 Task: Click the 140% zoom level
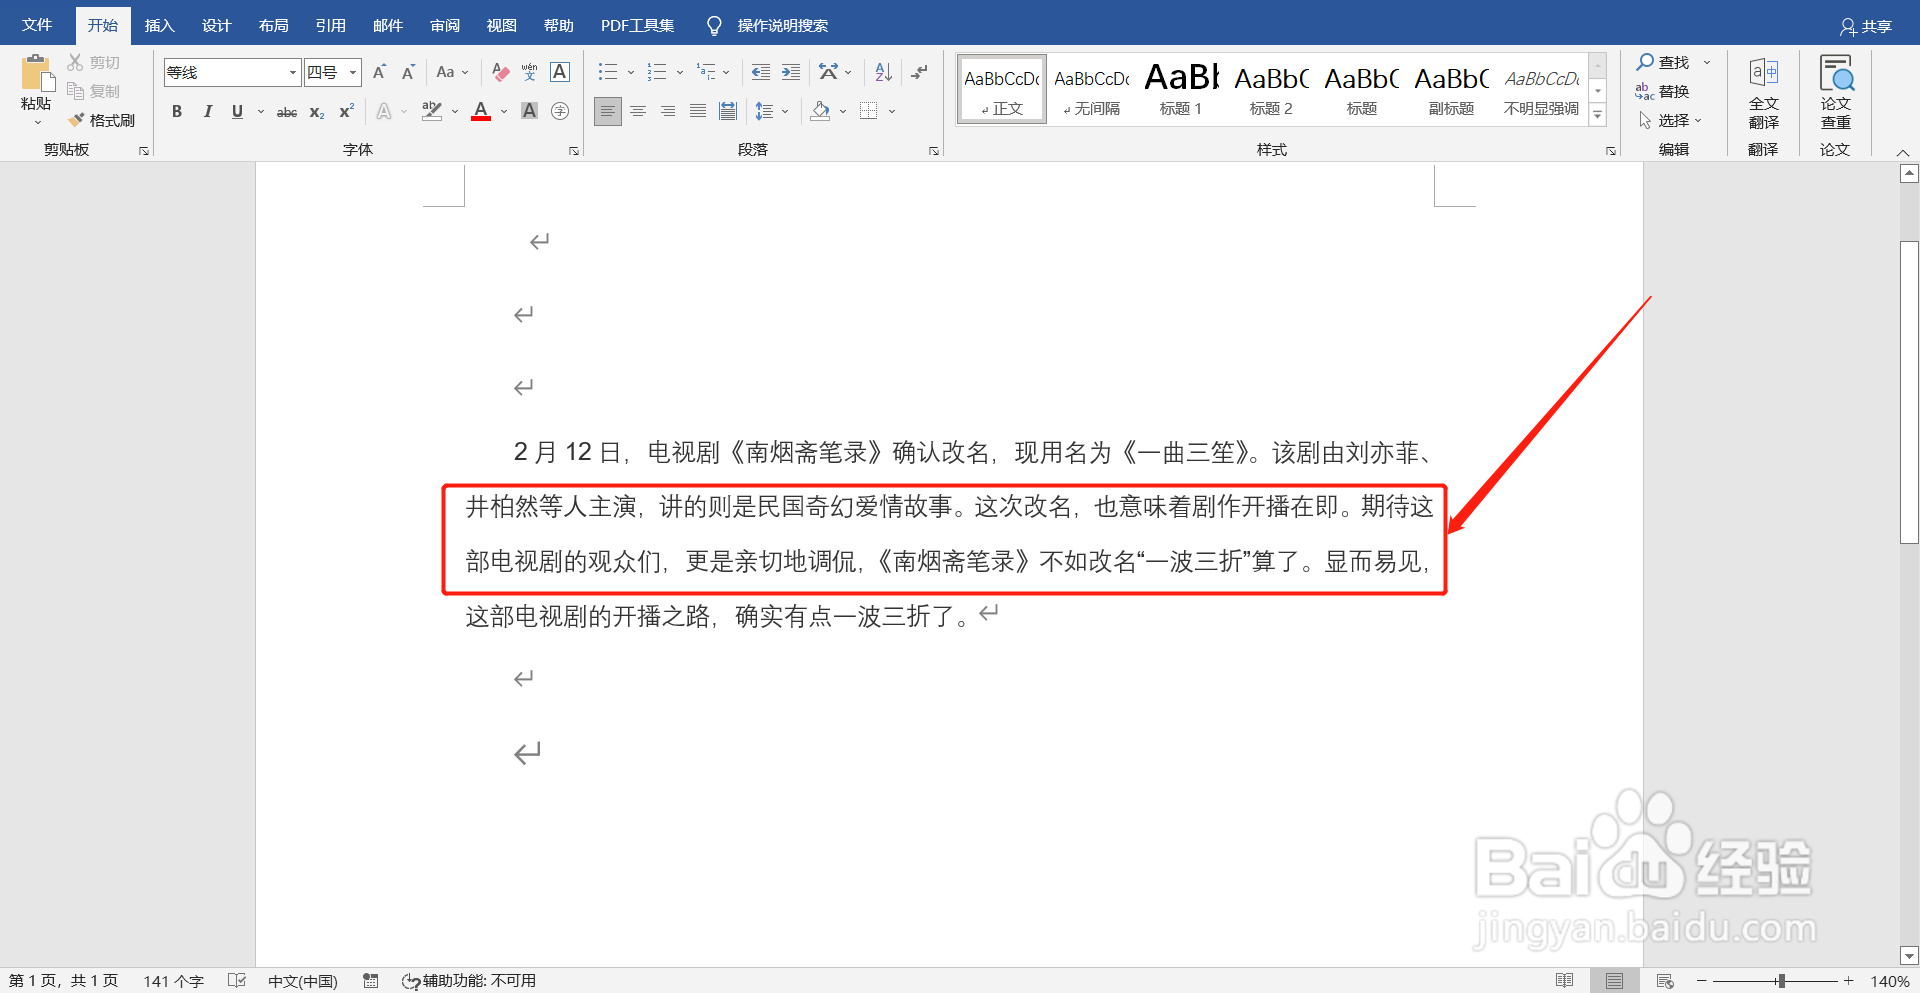point(1890,981)
